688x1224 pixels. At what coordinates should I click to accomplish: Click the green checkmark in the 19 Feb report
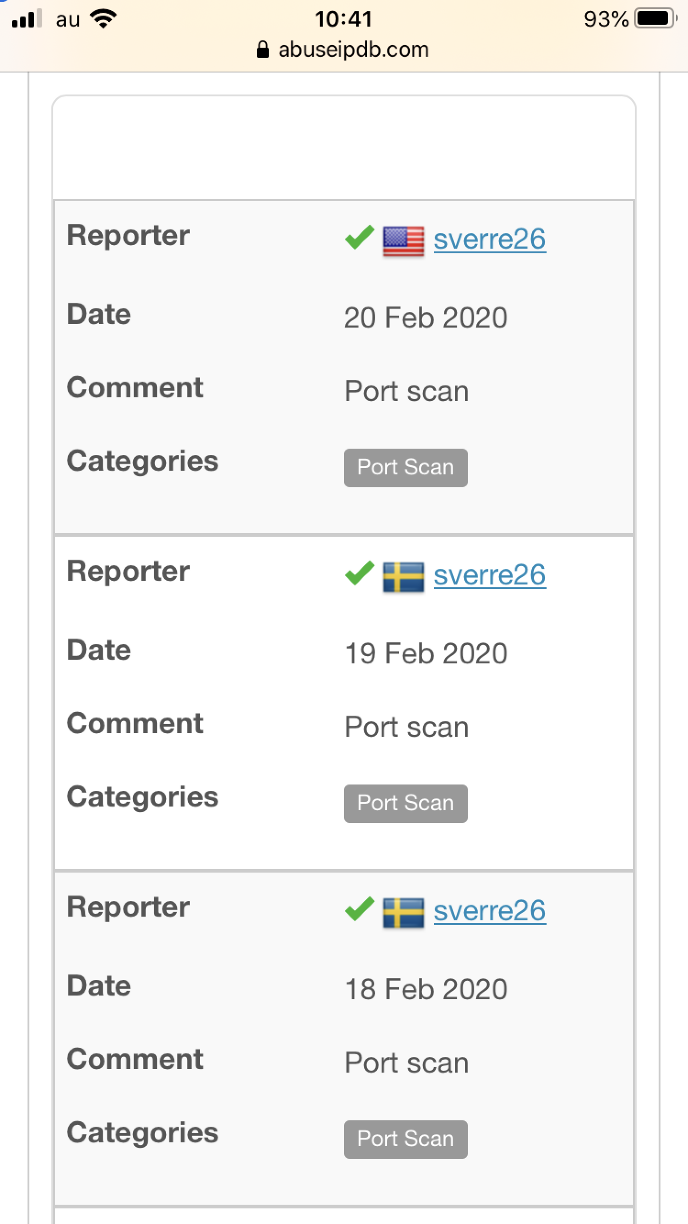(359, 575)
